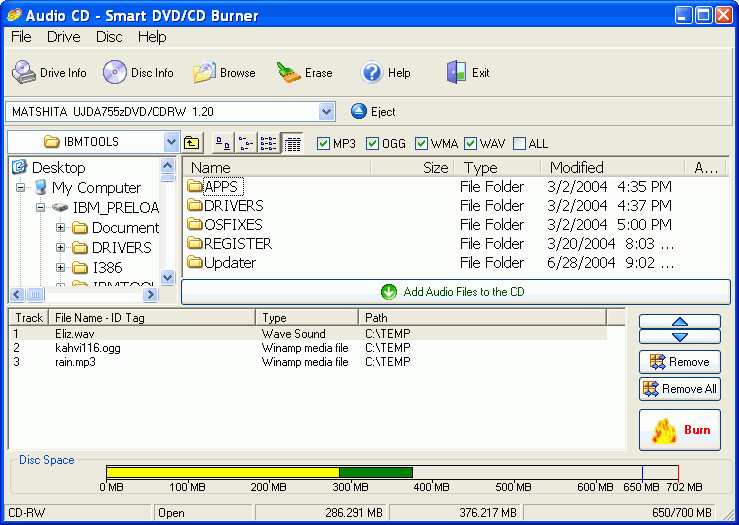Image resolution: width=739 pixels, height=525 pixels.
Task: Uncheck the MP3 file filter
Action: tap(323, 143)
